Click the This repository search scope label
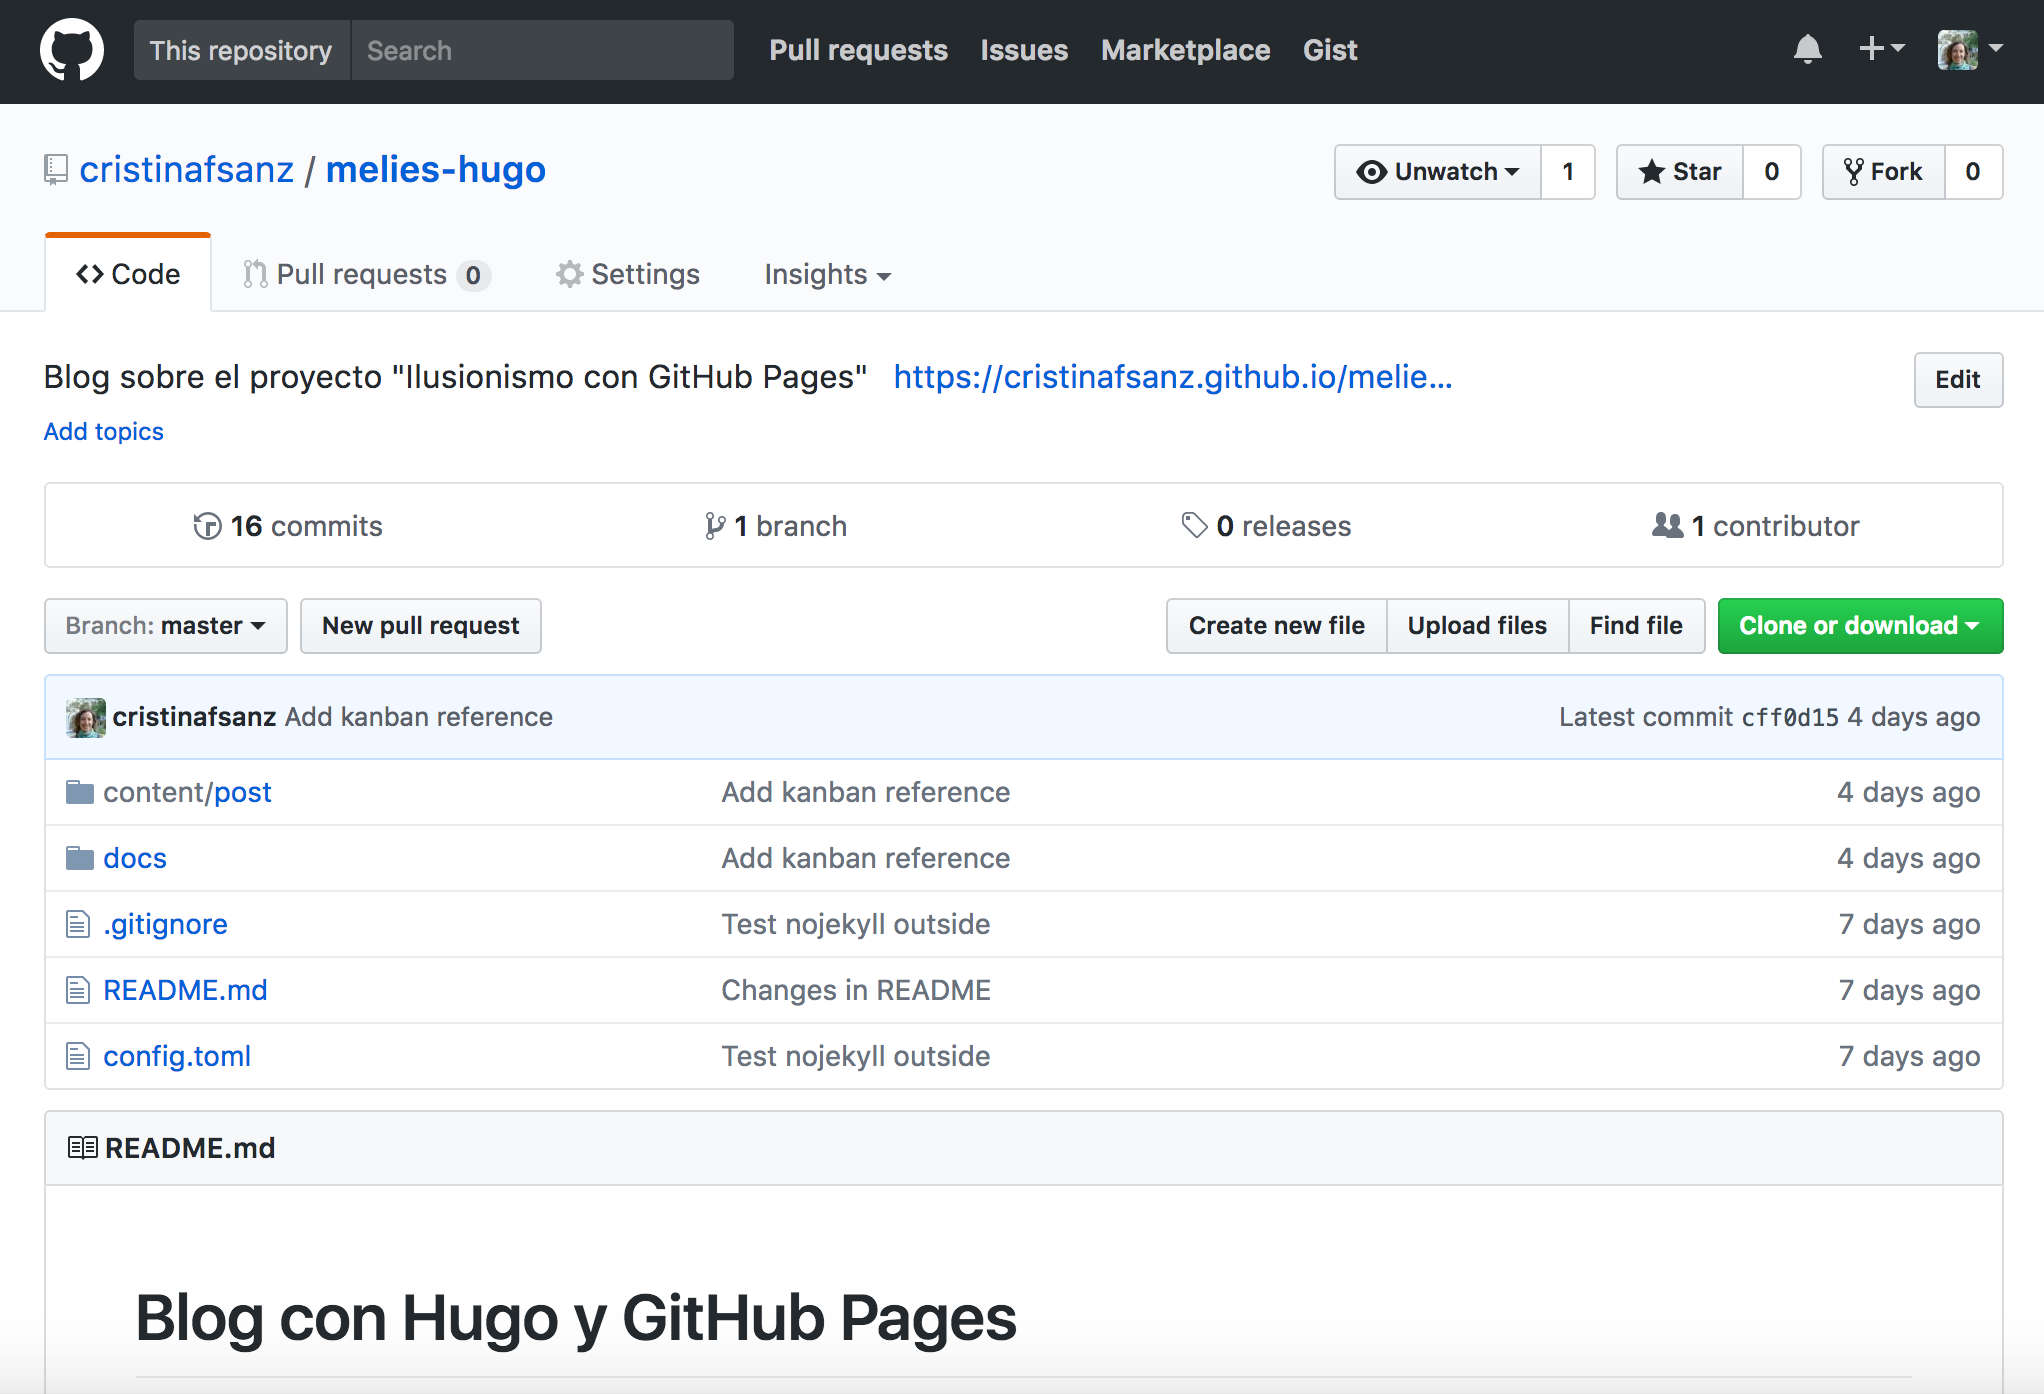Viewport: 2044px width, 1394px height. 241,50
